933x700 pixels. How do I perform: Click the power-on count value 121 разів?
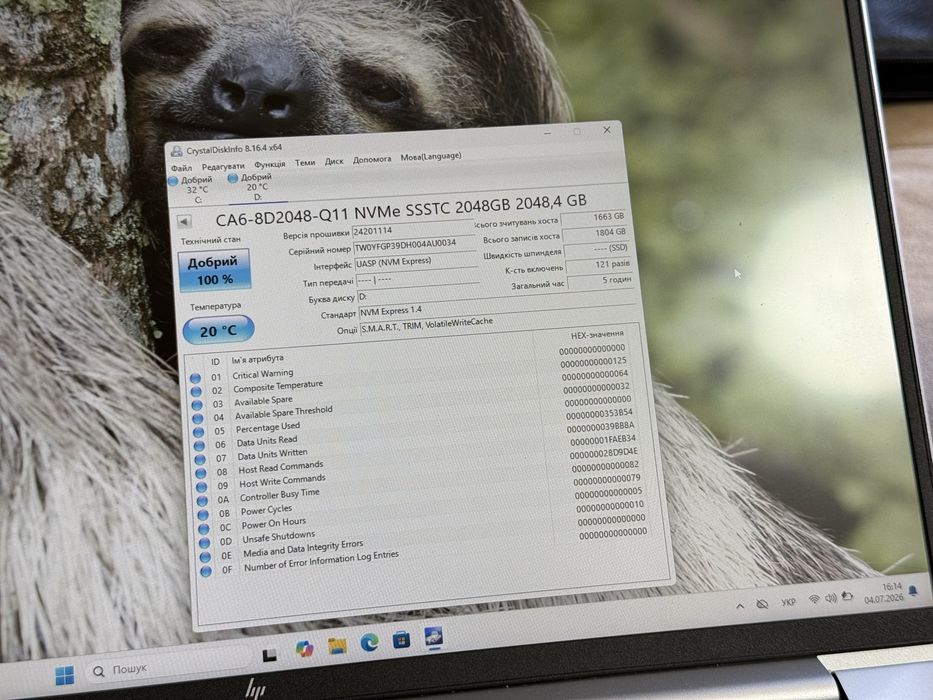(x=599, y=265)
